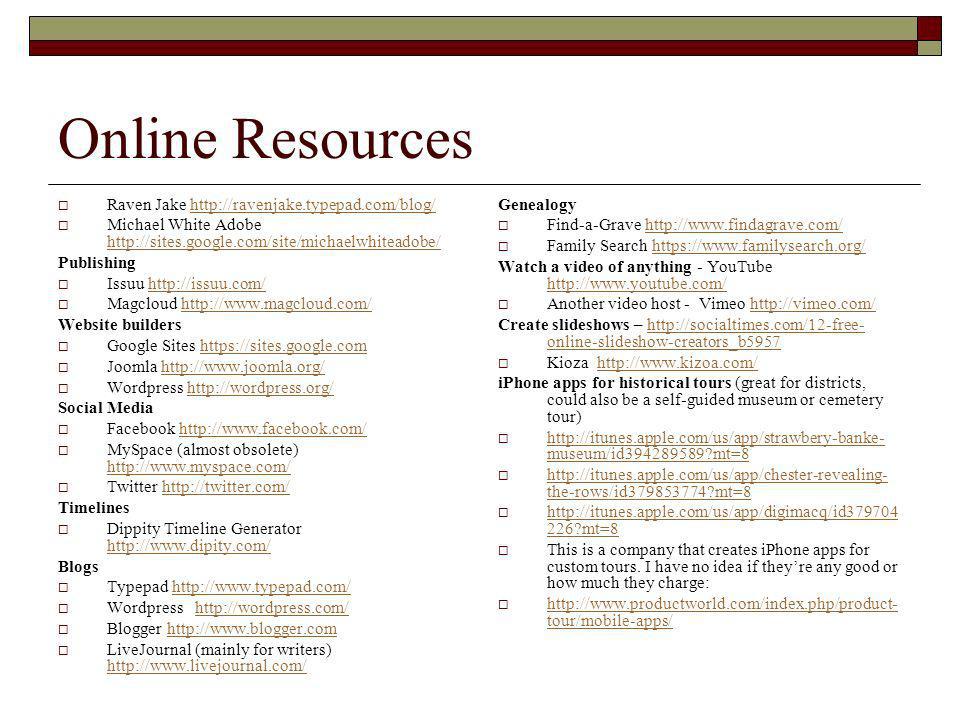
Task: Visit the vimeo.com link
Action: click(x=812, y=304)
